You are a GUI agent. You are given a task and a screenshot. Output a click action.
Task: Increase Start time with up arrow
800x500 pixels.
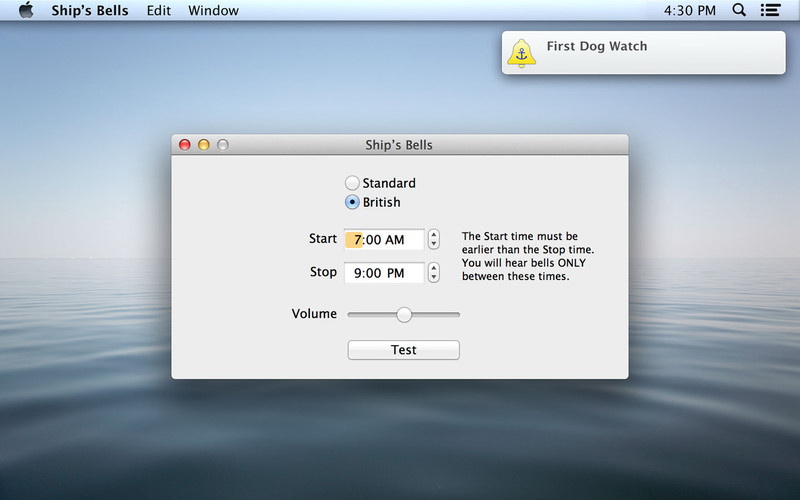pyautogui.click(x=434, y=235)
